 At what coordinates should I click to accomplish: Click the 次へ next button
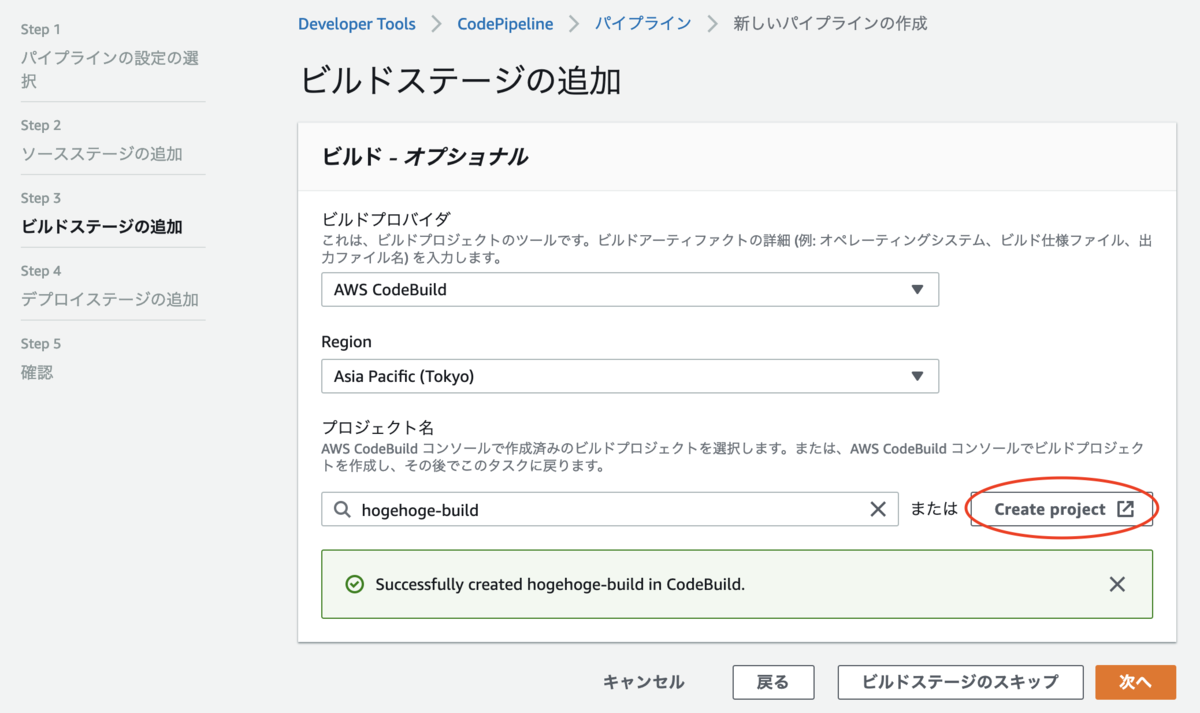coord(1135,682)
